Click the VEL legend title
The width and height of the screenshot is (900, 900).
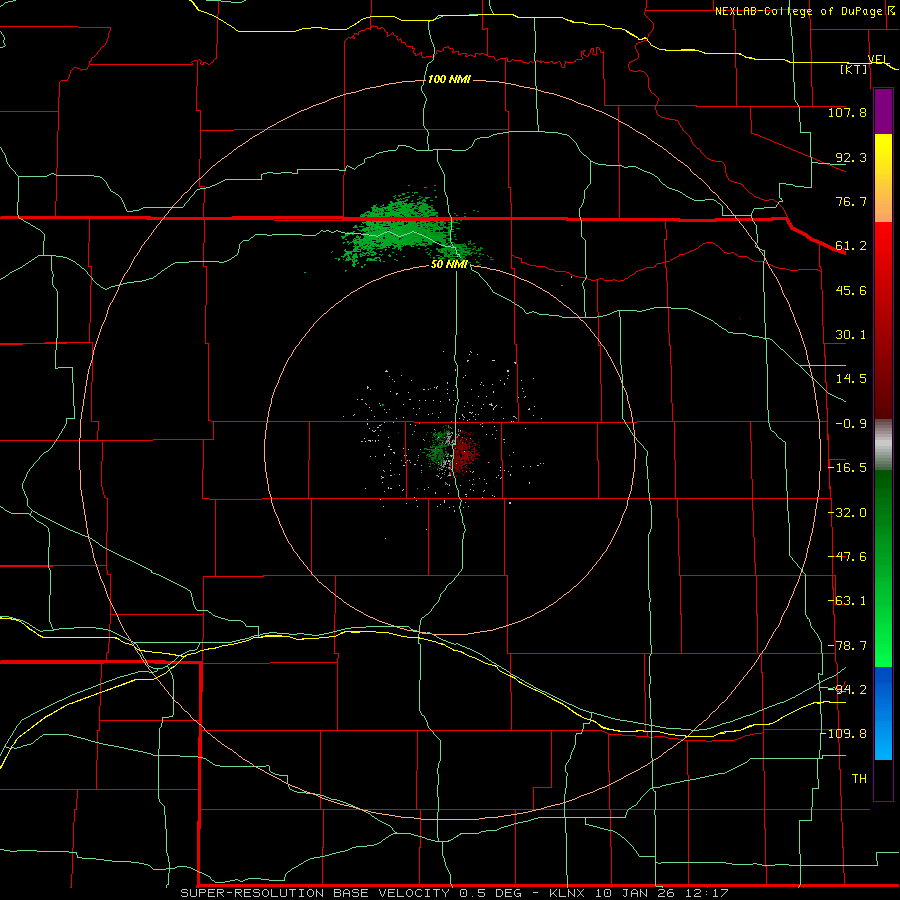(878, 59)
